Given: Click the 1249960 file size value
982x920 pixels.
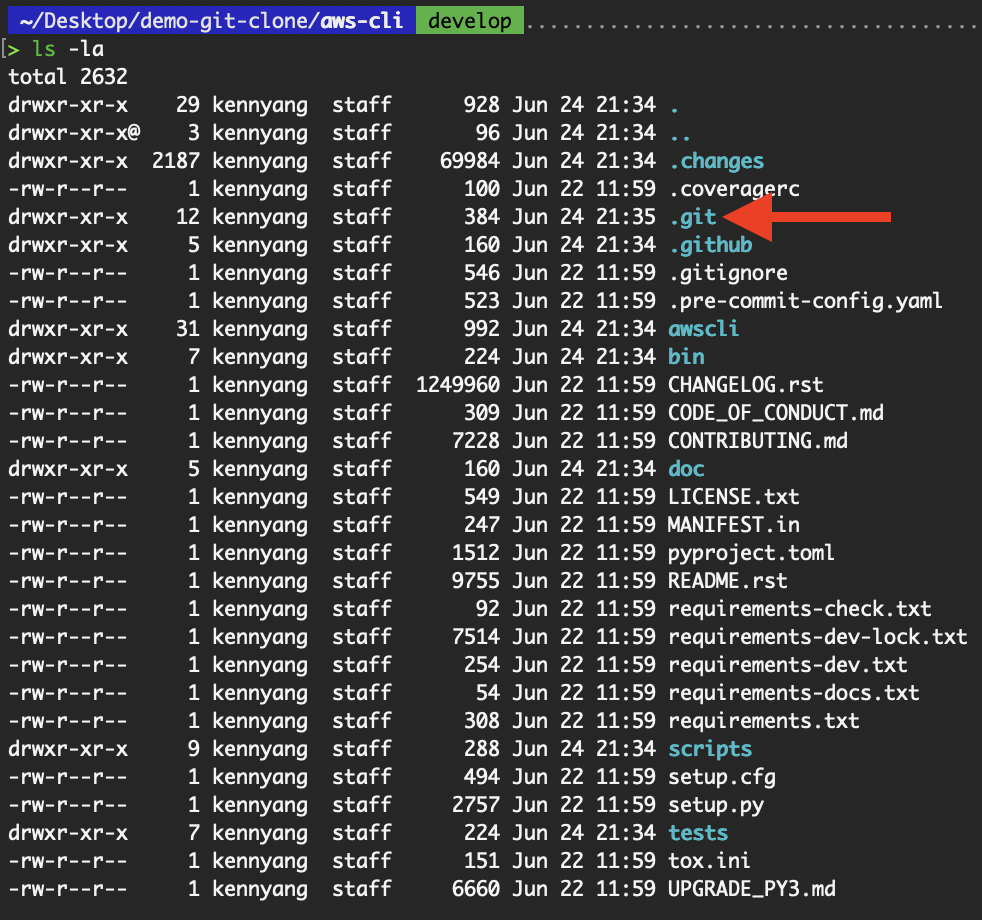Looking at the screenshot, I should (458, 385).
